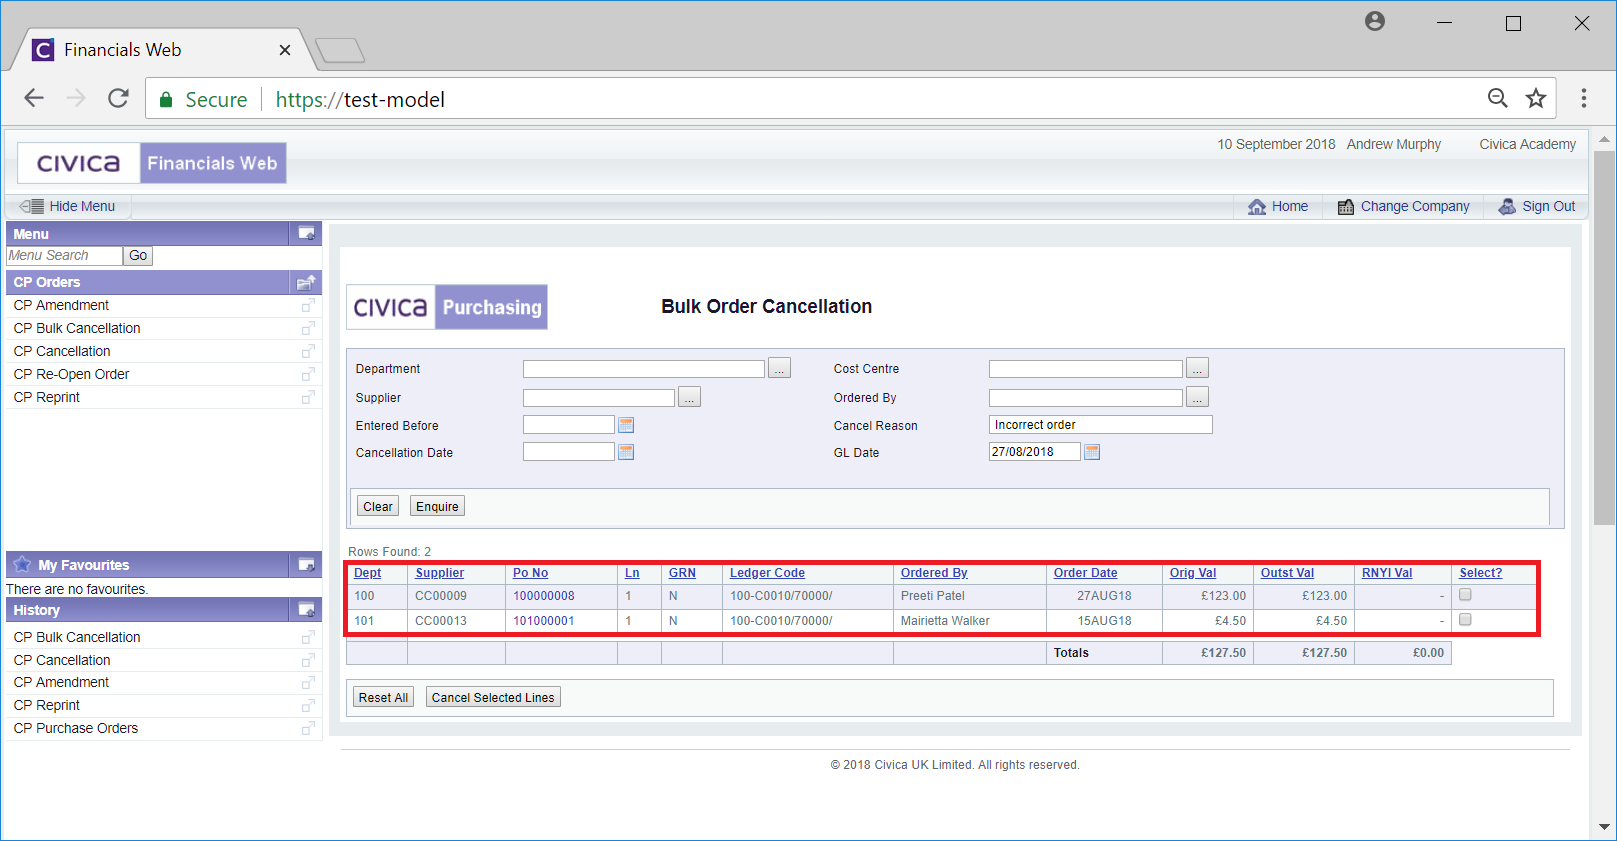Click Cancel Selected Lines button
This screenshot has height=841, width=1617.
coord(493,697)
